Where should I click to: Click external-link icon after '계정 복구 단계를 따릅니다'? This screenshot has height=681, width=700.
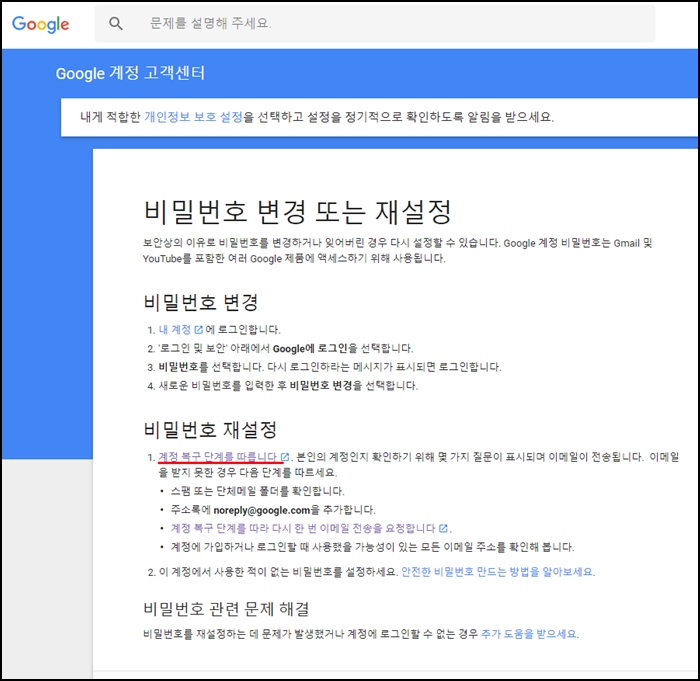coord(285,457)
